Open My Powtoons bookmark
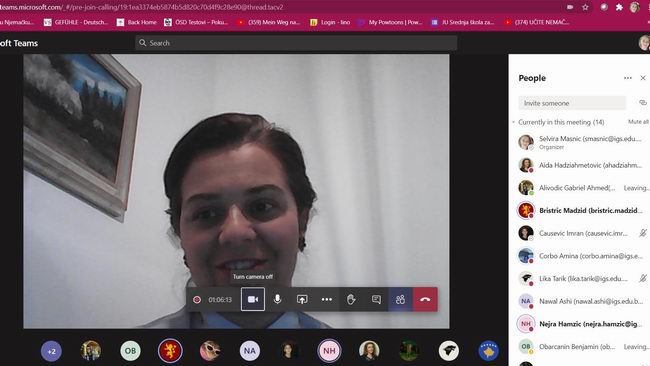 point(390,22)
